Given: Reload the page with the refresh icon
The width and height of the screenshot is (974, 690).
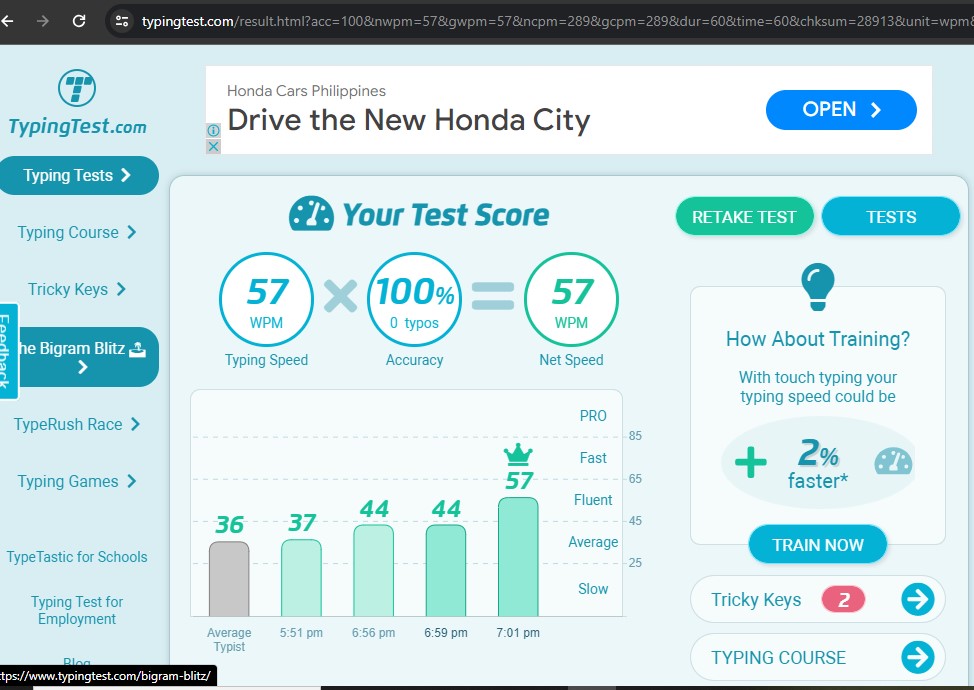Looking at the screenshot, I should click(x=79, y=21).
